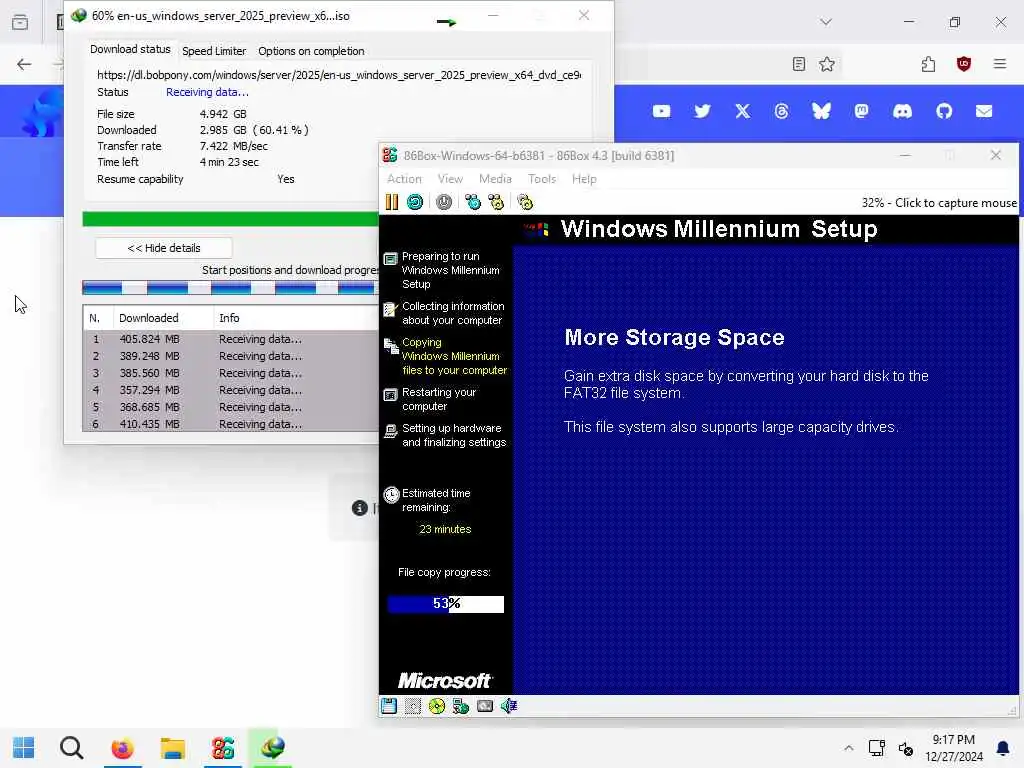Open the Mastodon link in the browser header
The height and width of the screenshot is (768, 1024).
pyautogui.click(x=861, y=111)
